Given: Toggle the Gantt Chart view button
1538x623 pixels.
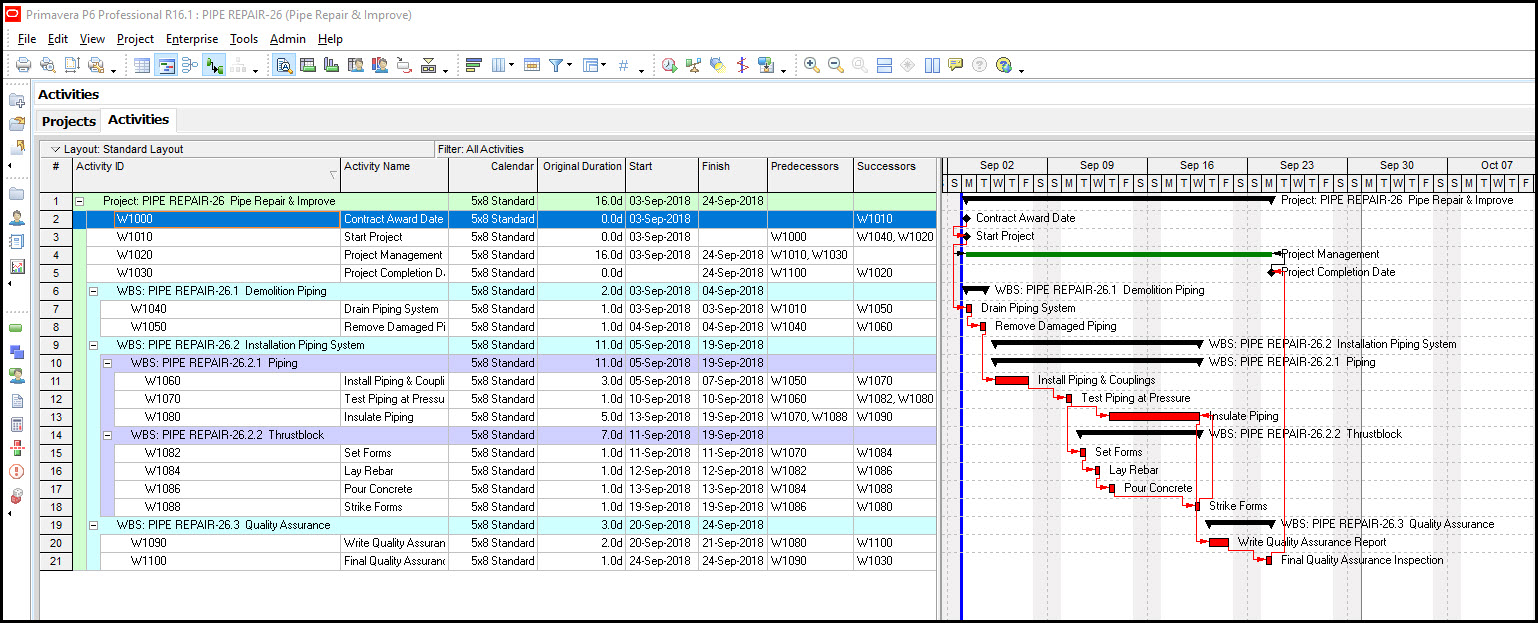Looking at the screenshot, I should click(x=166, y=65).
